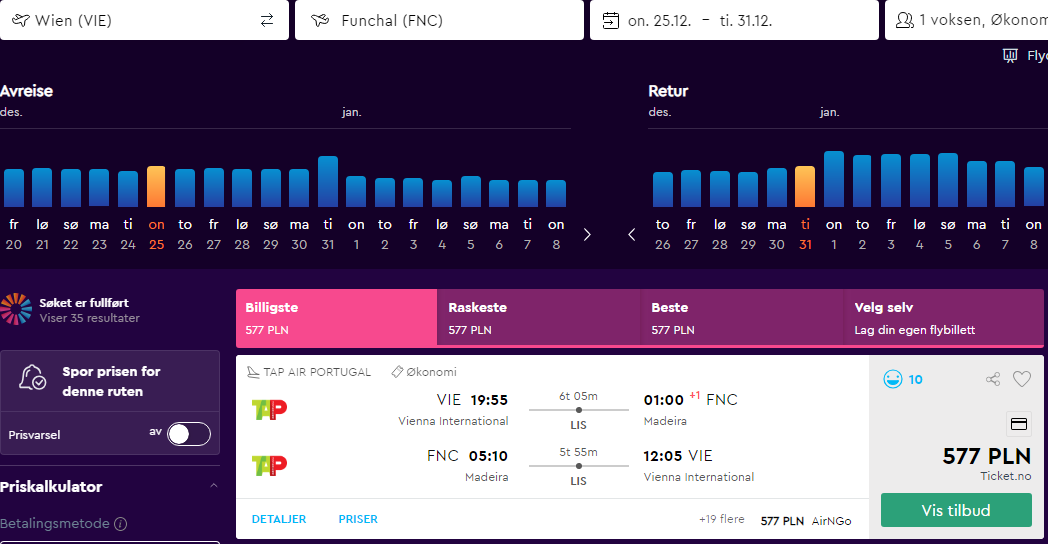The image size is (1048, 544).
Task: Click the Funchal (FNC) destination field
Action: [x=439, y=20]
